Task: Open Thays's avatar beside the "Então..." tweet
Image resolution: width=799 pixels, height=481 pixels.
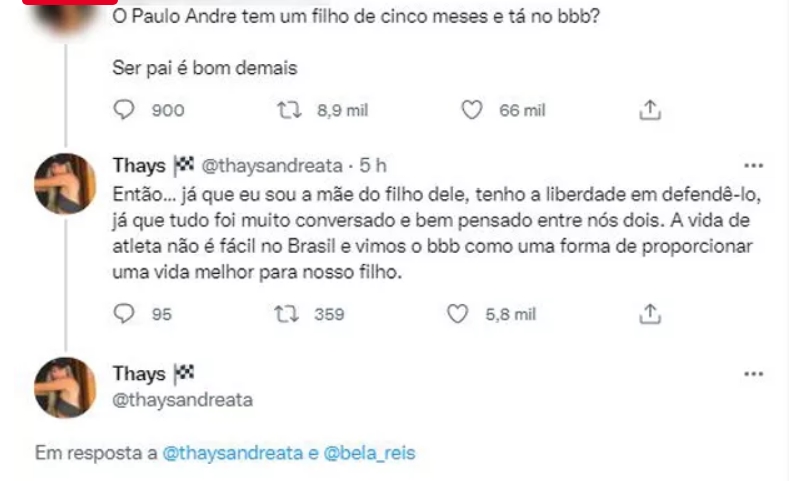Action: tap(66, 183)
